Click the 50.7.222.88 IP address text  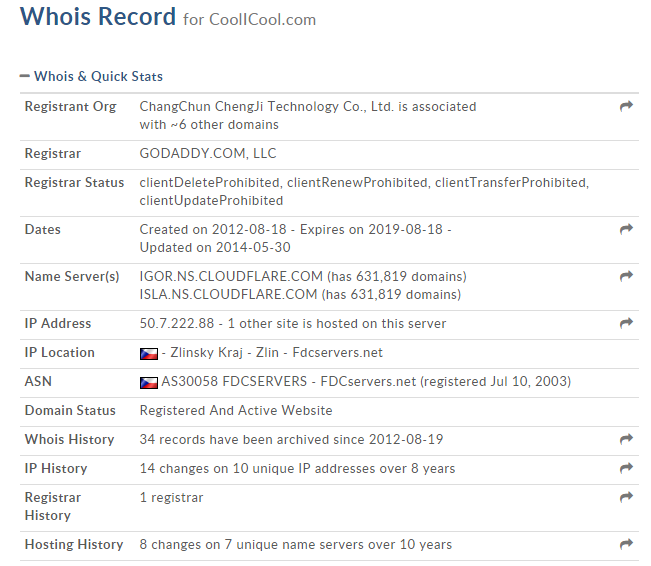pyautogui.click(x=177, y=323)
